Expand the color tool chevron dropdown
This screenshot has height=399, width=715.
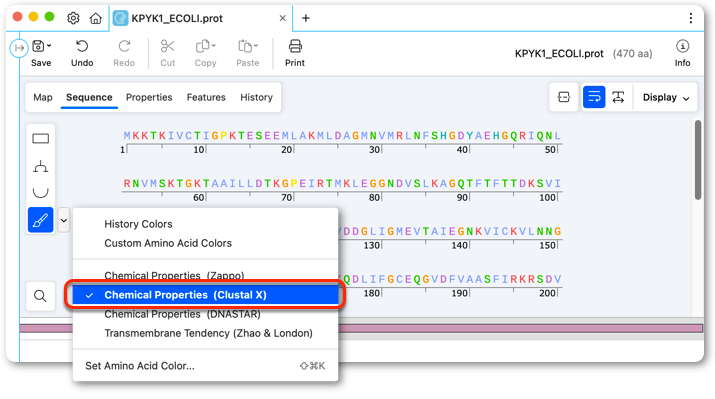pos(64,221)
